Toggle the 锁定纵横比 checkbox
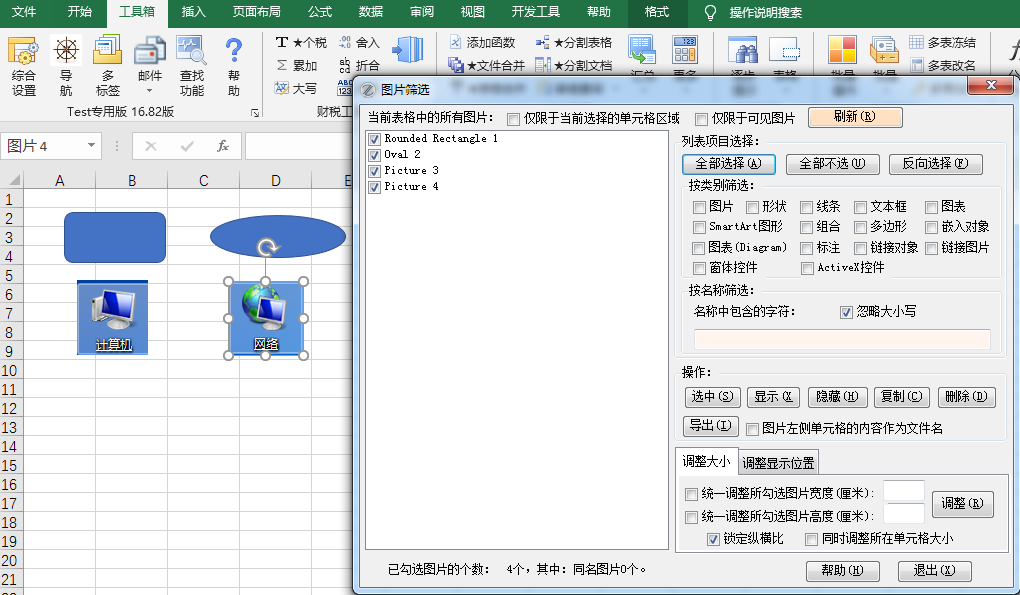The image size is (1020, 595). (713, 539)
